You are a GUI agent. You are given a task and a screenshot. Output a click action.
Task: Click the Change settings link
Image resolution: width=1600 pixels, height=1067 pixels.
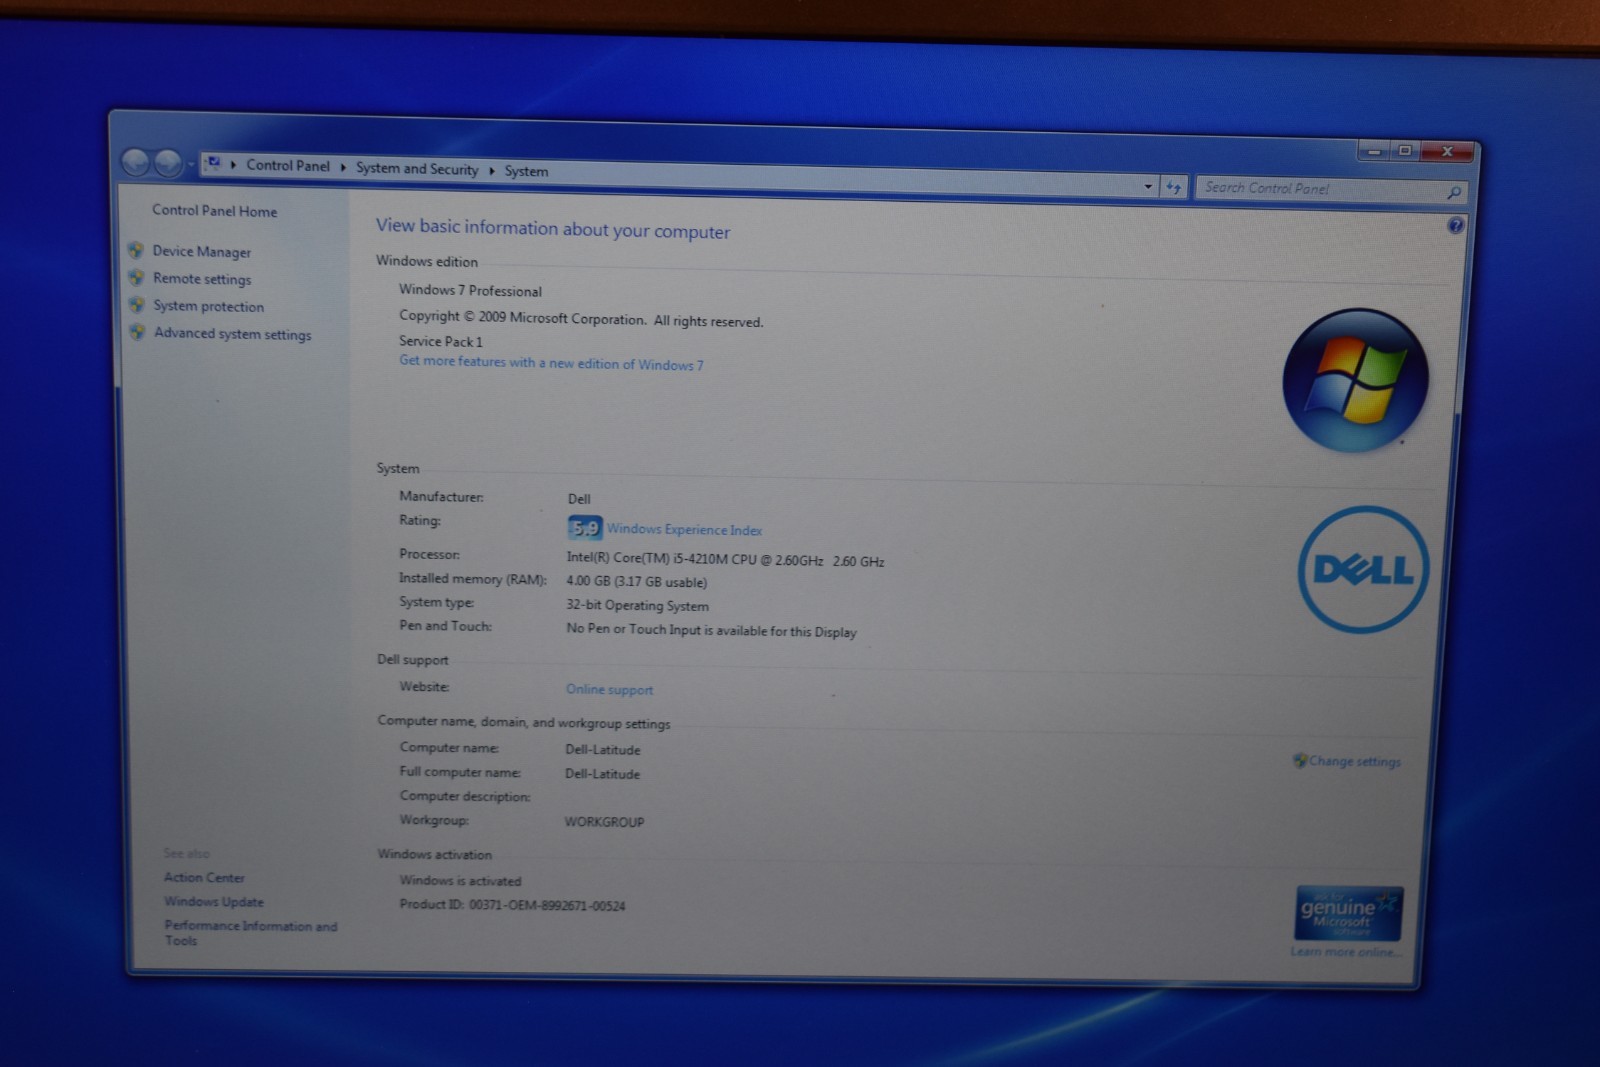click(x=1355, y=761)
